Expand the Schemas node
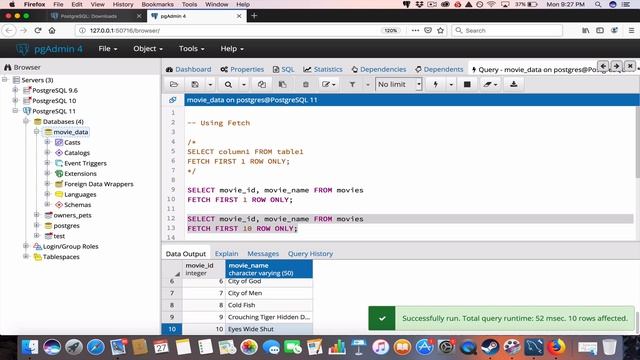Image resolution: width=640 pixels, height=360 pixels. [47, 204]
